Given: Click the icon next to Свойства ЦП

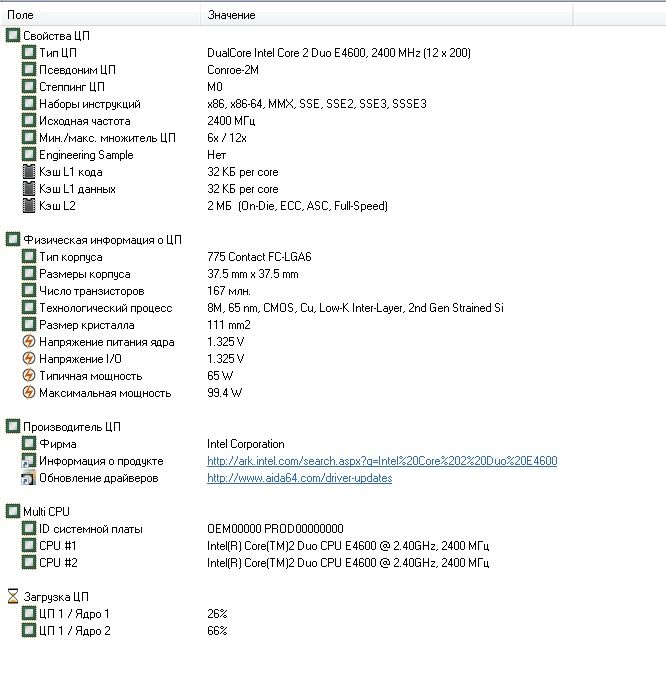Looking at the screenshot, I should [13, 36].
